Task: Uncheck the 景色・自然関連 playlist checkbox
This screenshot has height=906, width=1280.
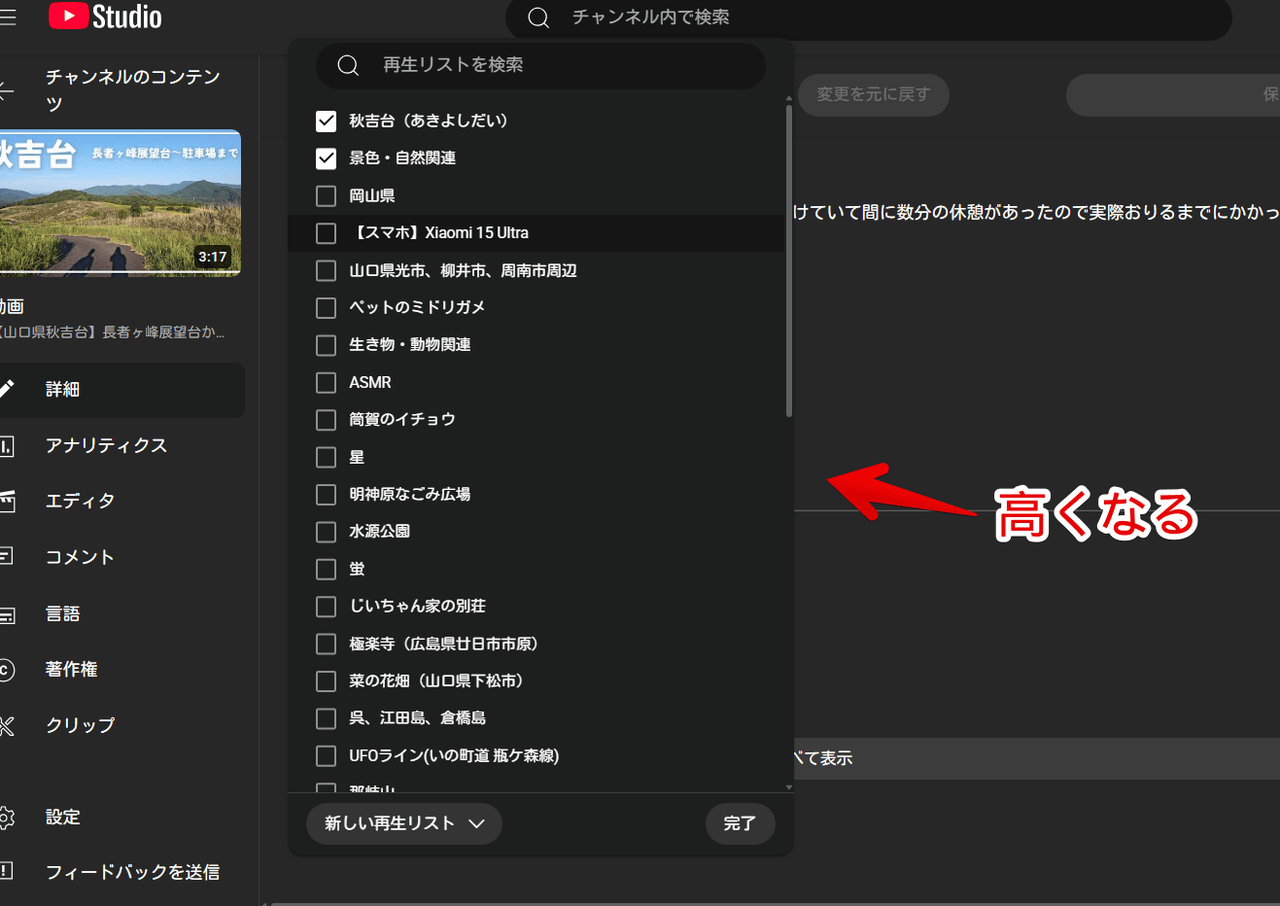Action: click(x=326, y=158)
